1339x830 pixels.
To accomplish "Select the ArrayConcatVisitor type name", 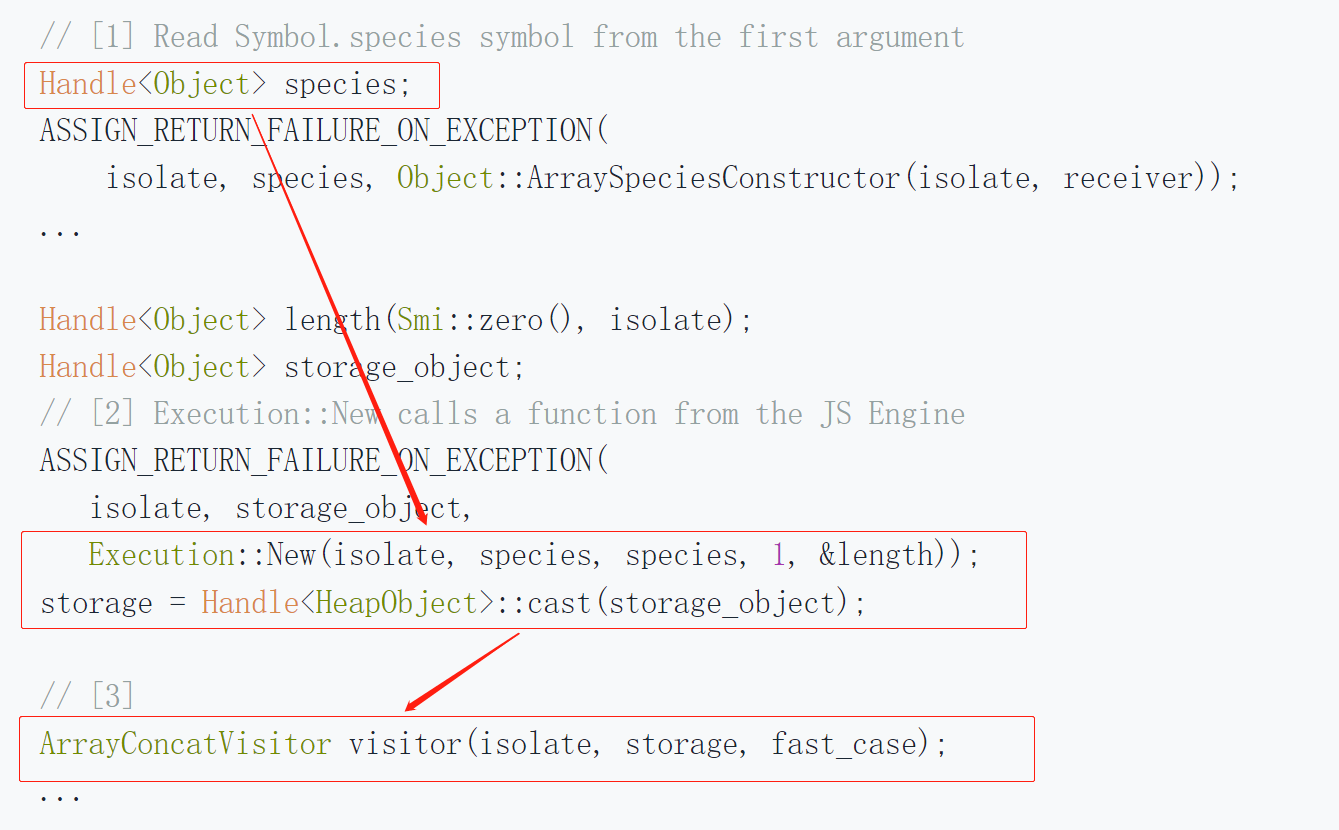I will click(185, 745).
